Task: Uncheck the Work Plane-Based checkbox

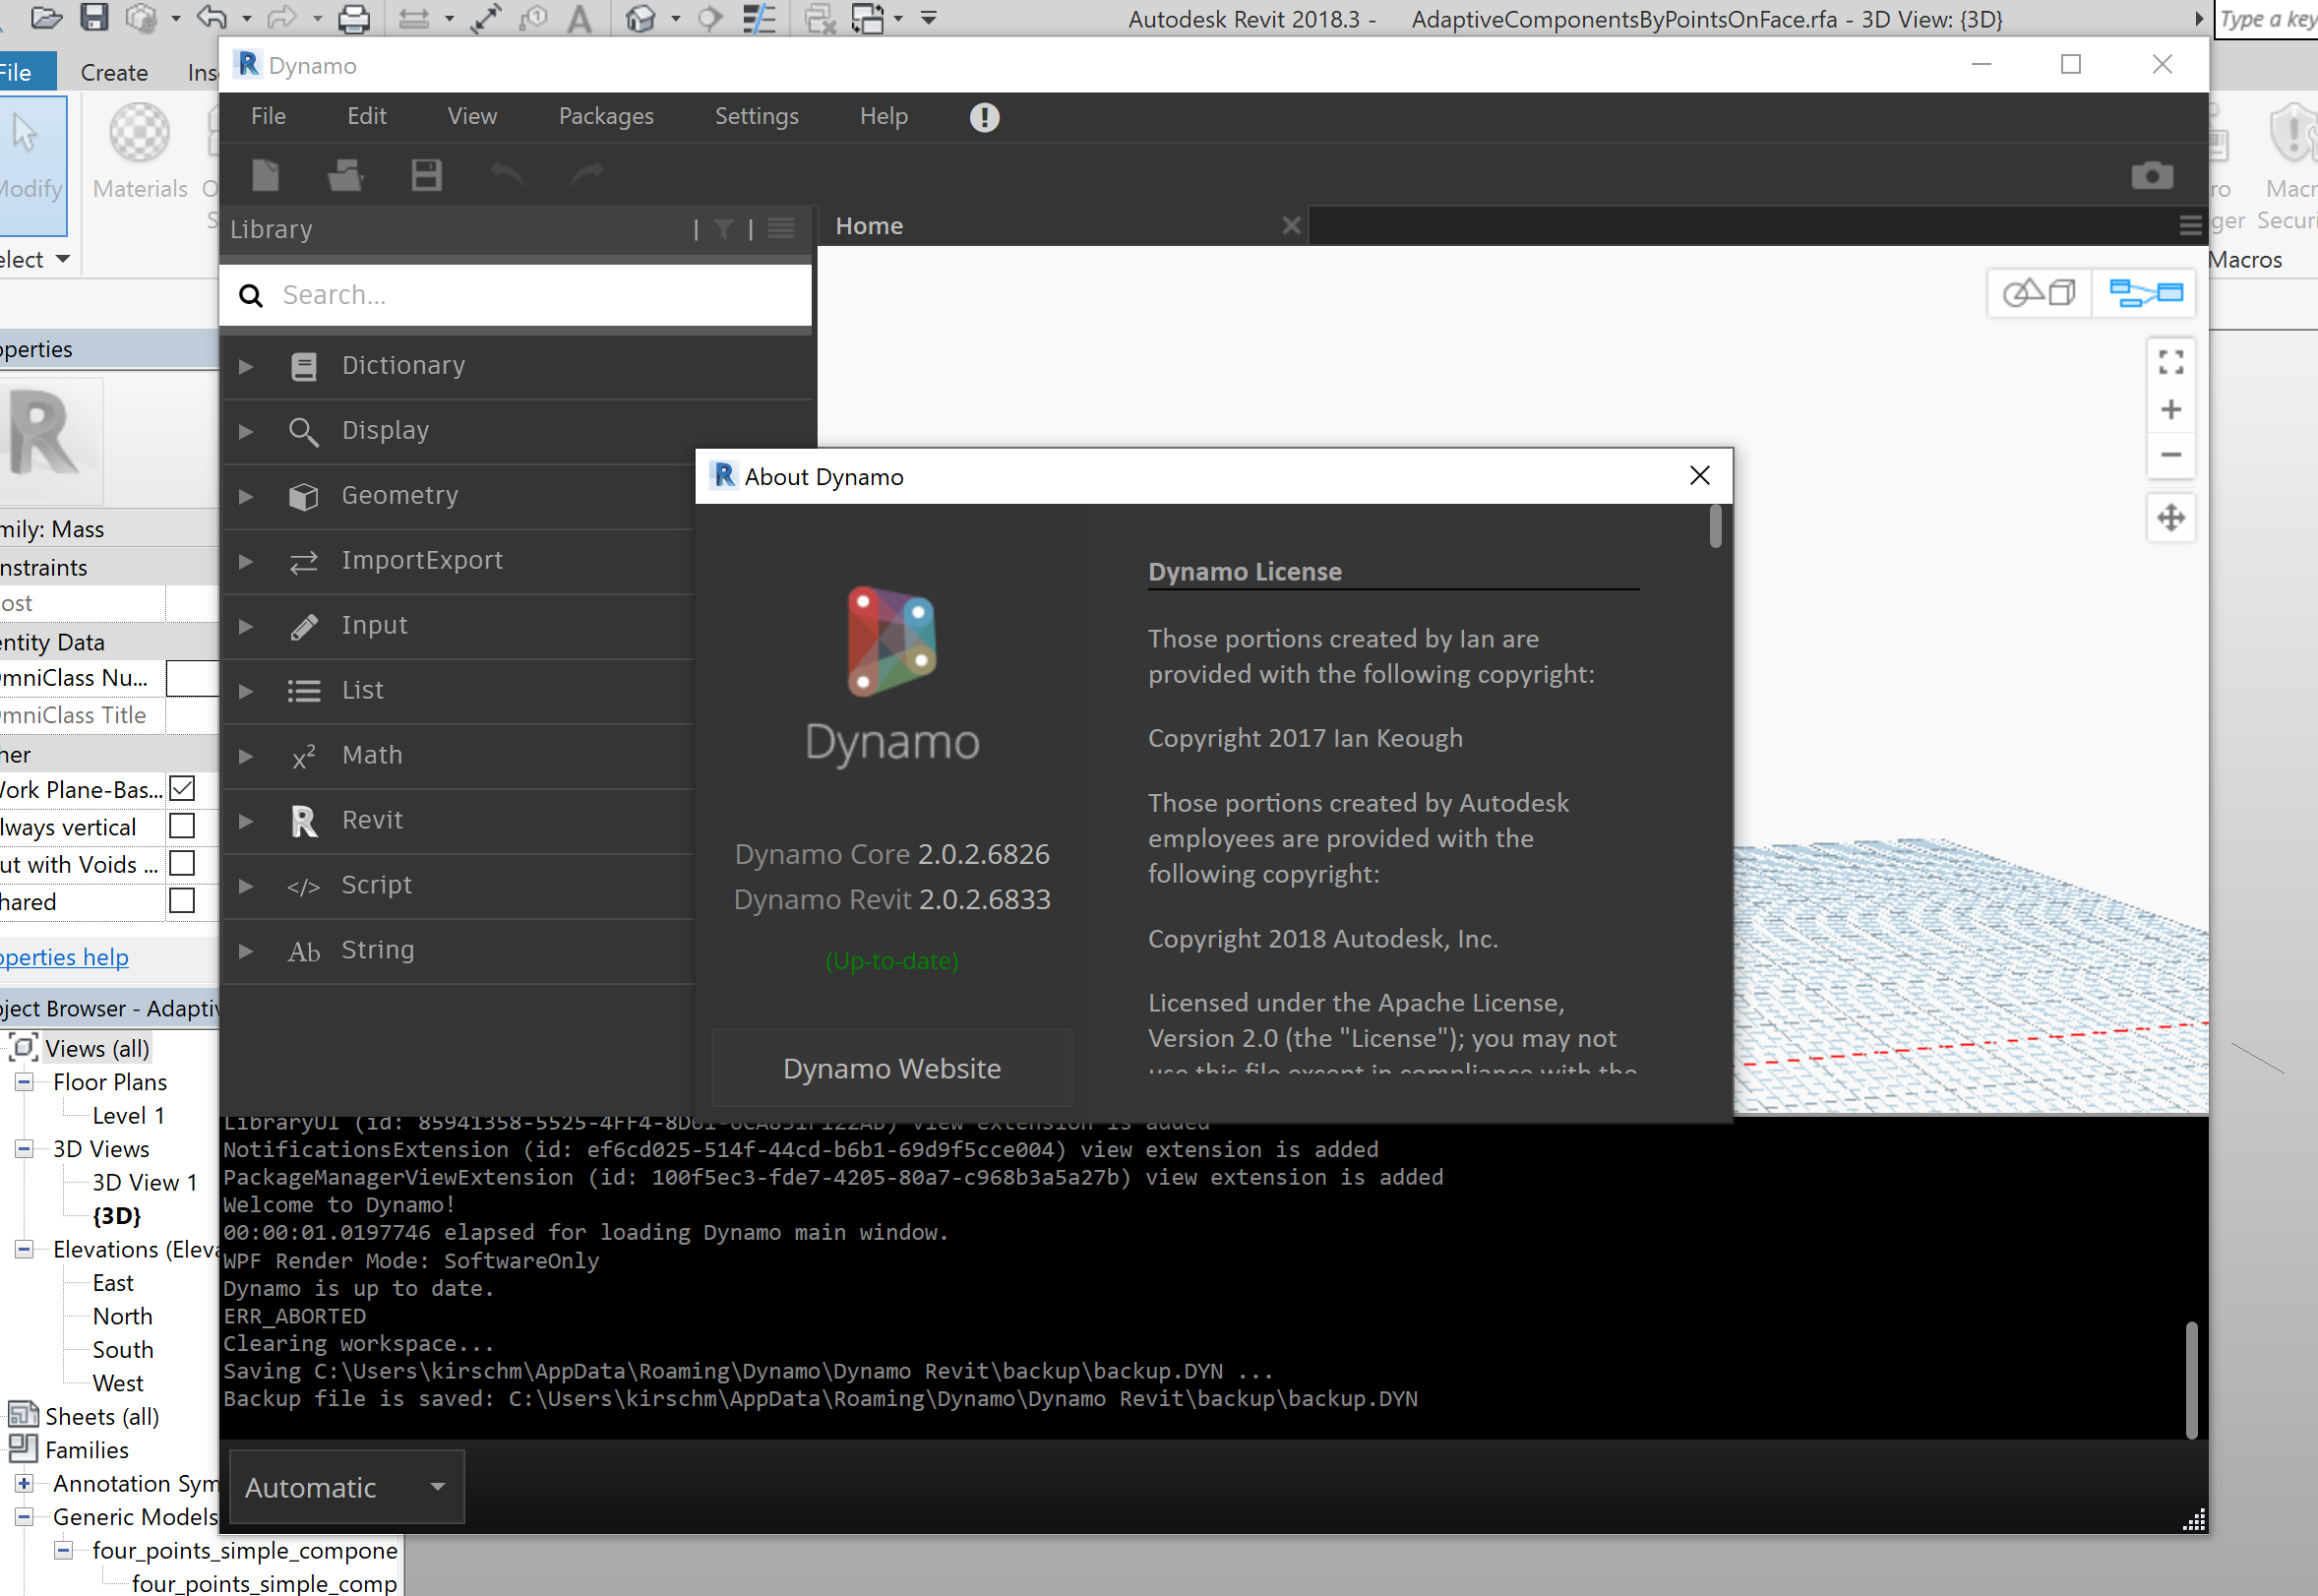Action: tap(182, 789)
